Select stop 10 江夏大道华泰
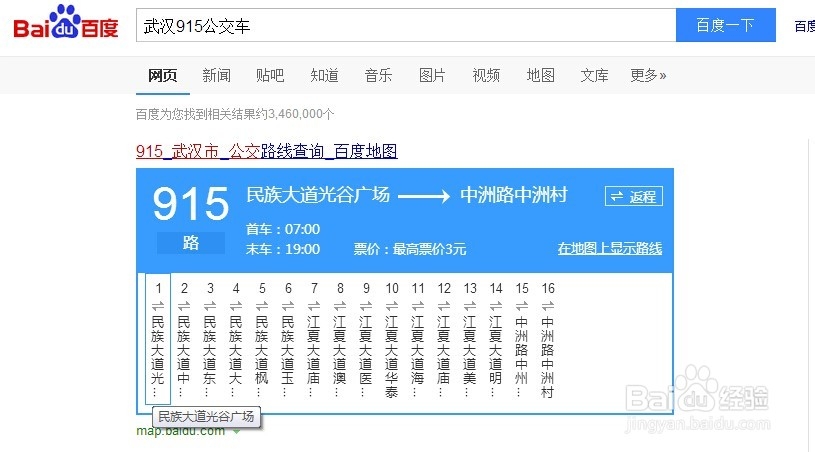The width and height of the screenshot is (815, 452). [x=392, y=339]
